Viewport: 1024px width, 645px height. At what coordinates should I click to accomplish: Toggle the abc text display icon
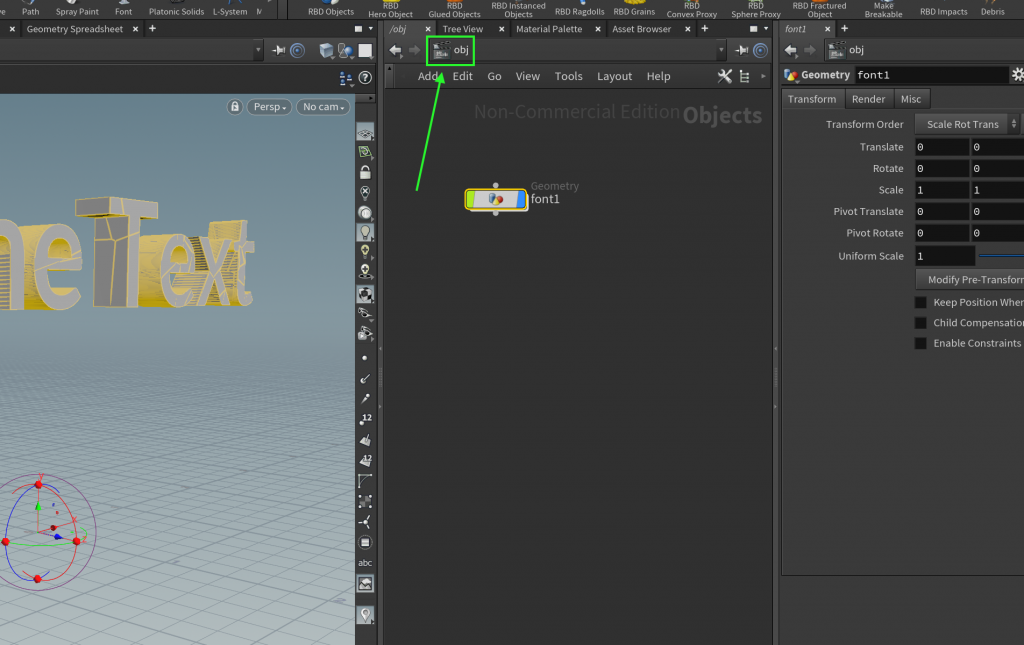(365, 563)
